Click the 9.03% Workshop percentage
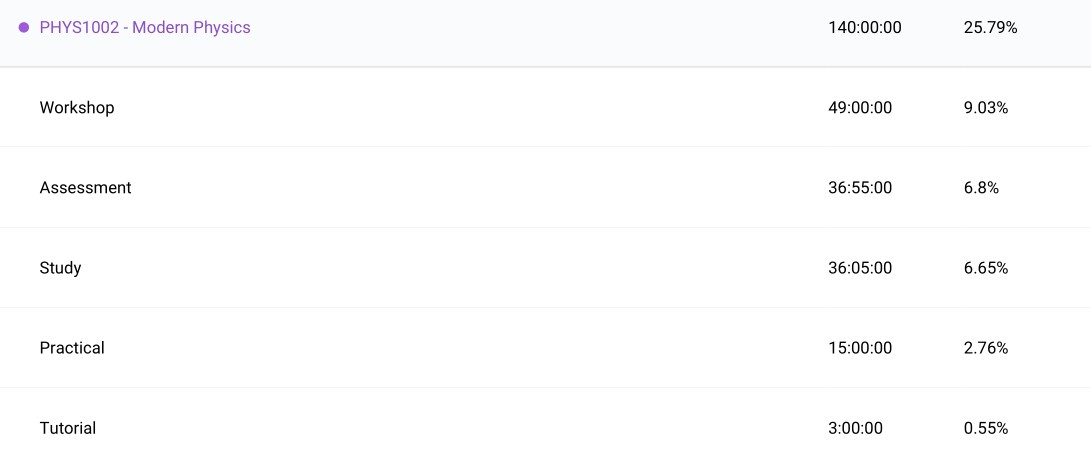 pos(985,108)
